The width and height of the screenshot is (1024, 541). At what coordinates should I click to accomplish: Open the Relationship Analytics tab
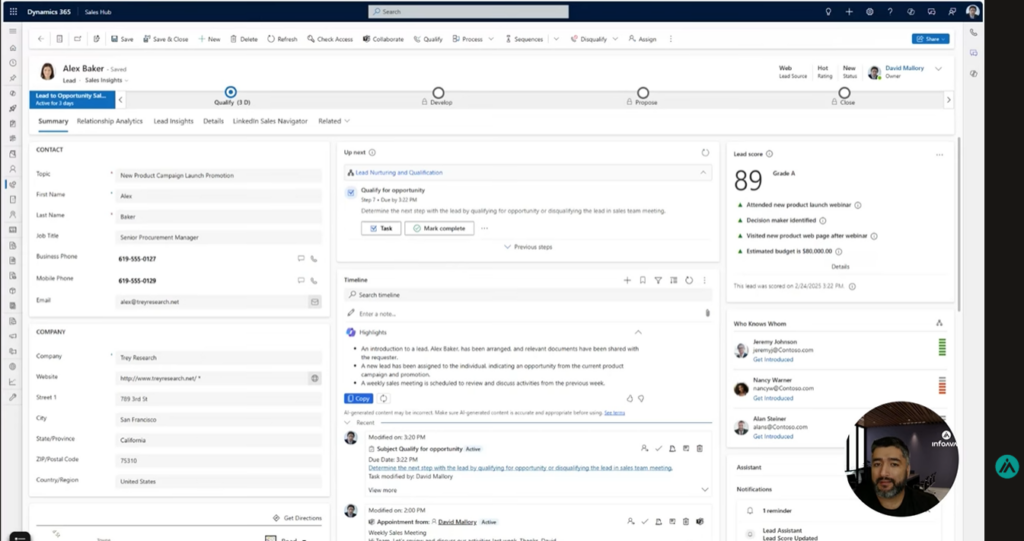click(110, 121)
